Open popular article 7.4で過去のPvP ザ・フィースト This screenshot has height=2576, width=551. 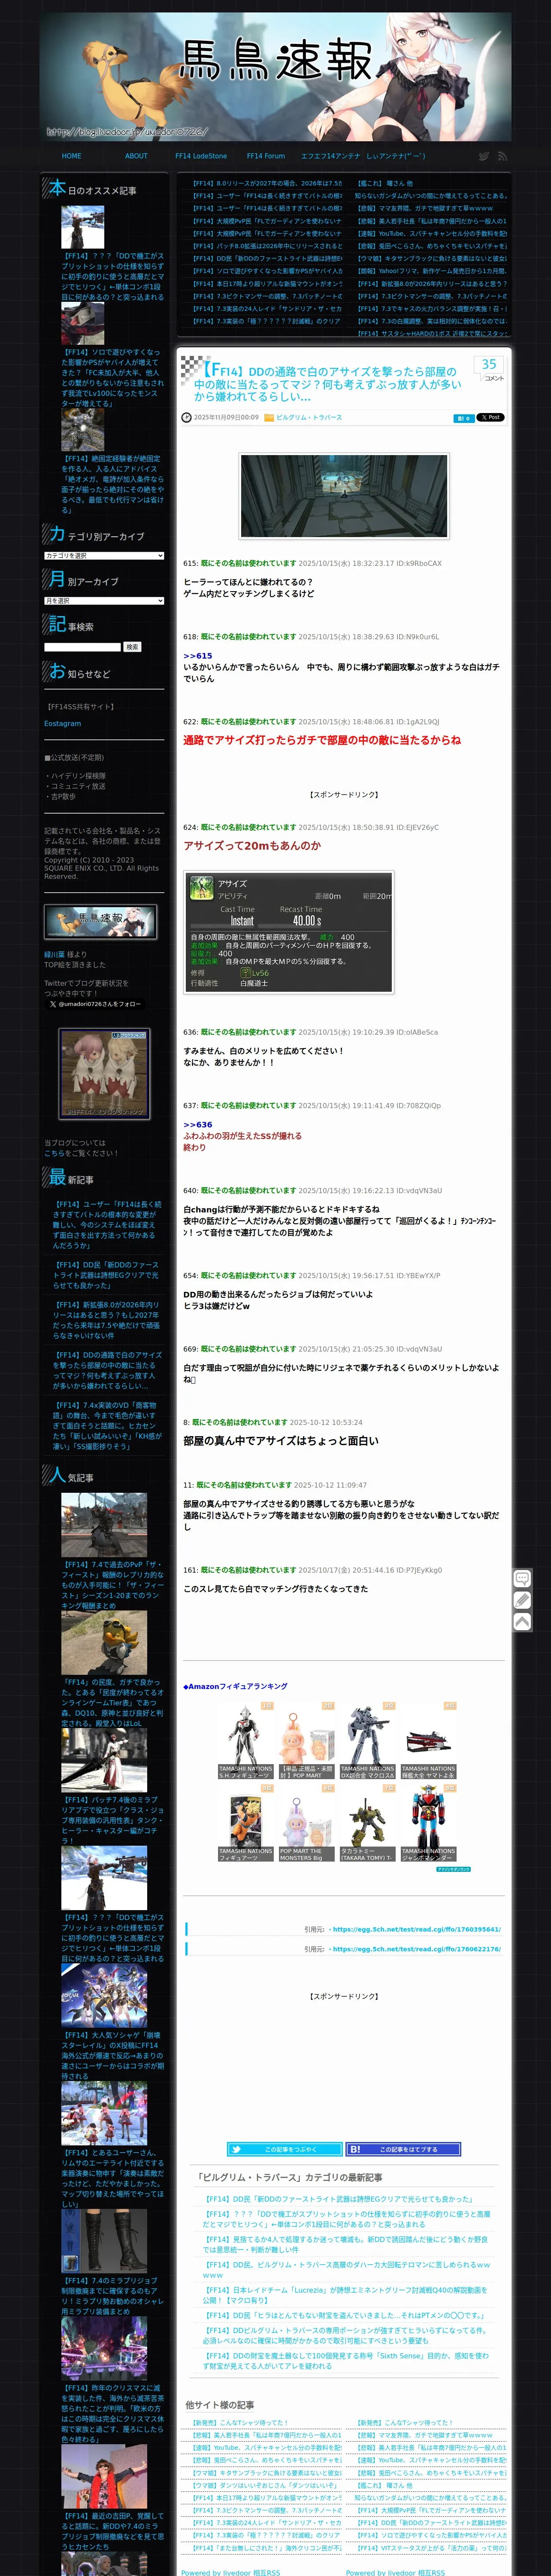tap(112, 1585)
